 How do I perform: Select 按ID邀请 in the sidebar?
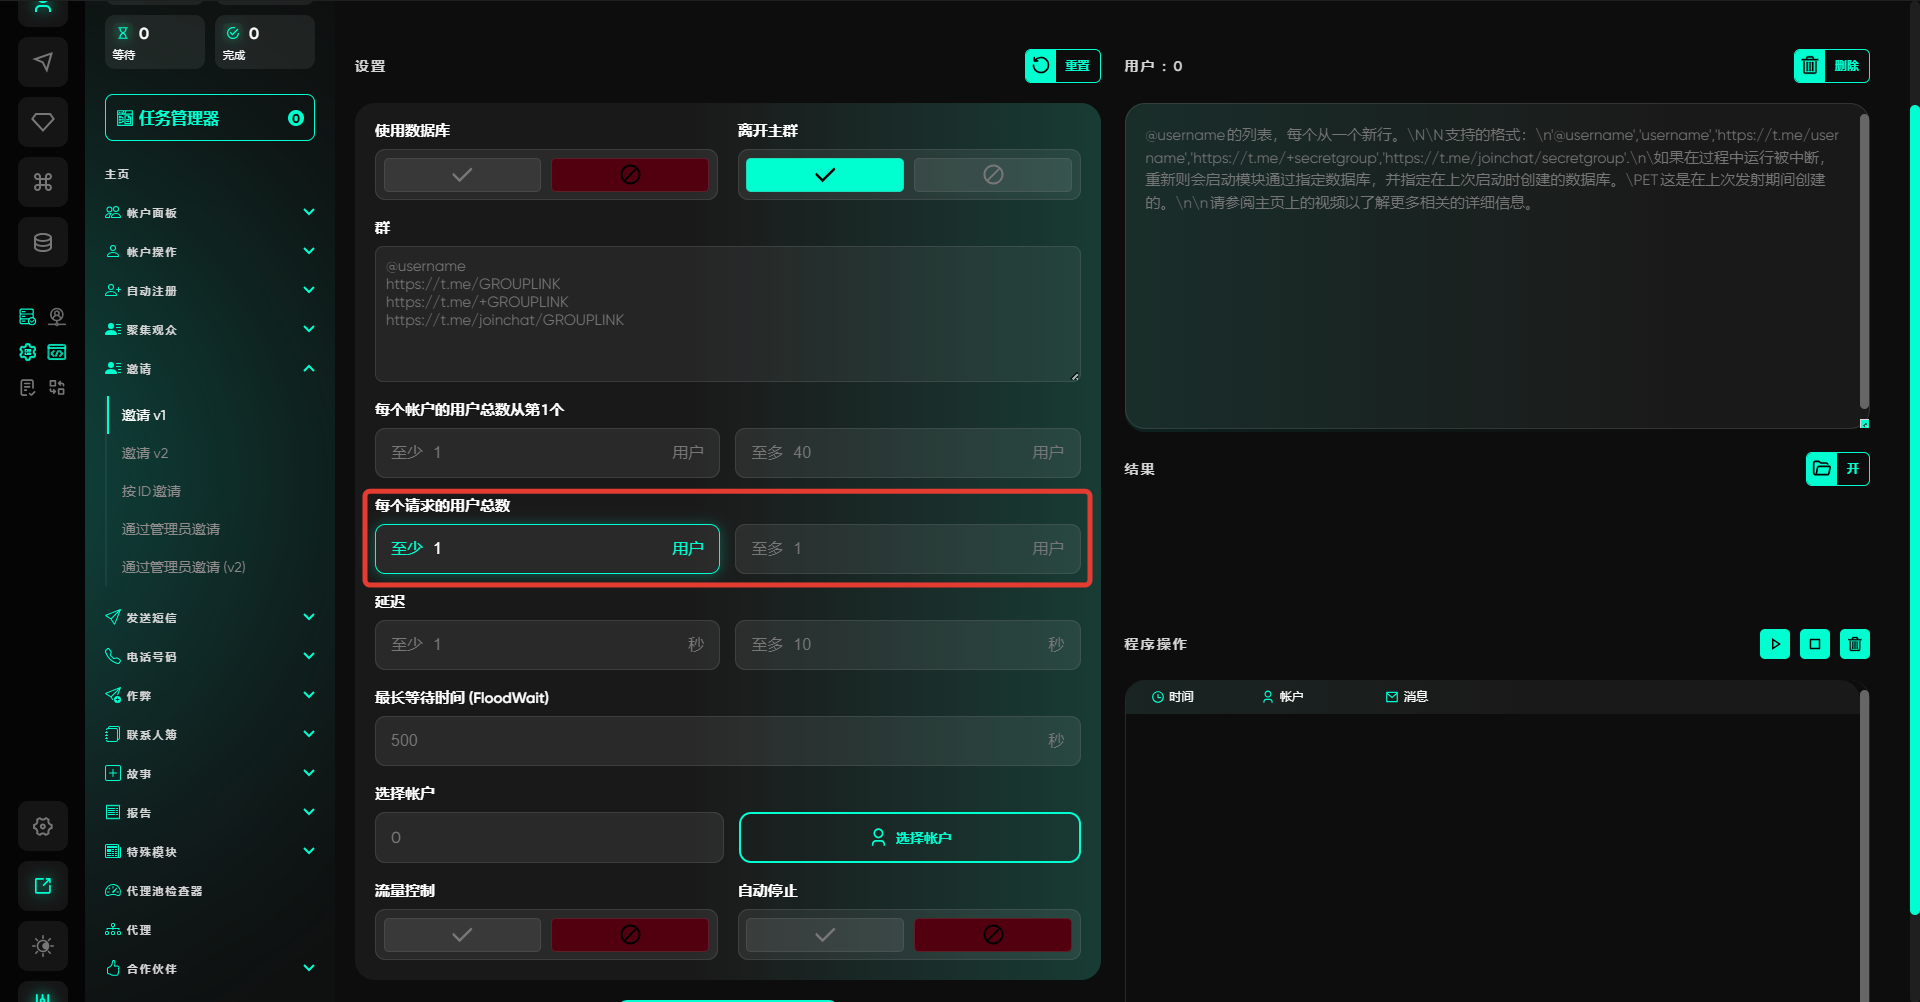[151, 491]
